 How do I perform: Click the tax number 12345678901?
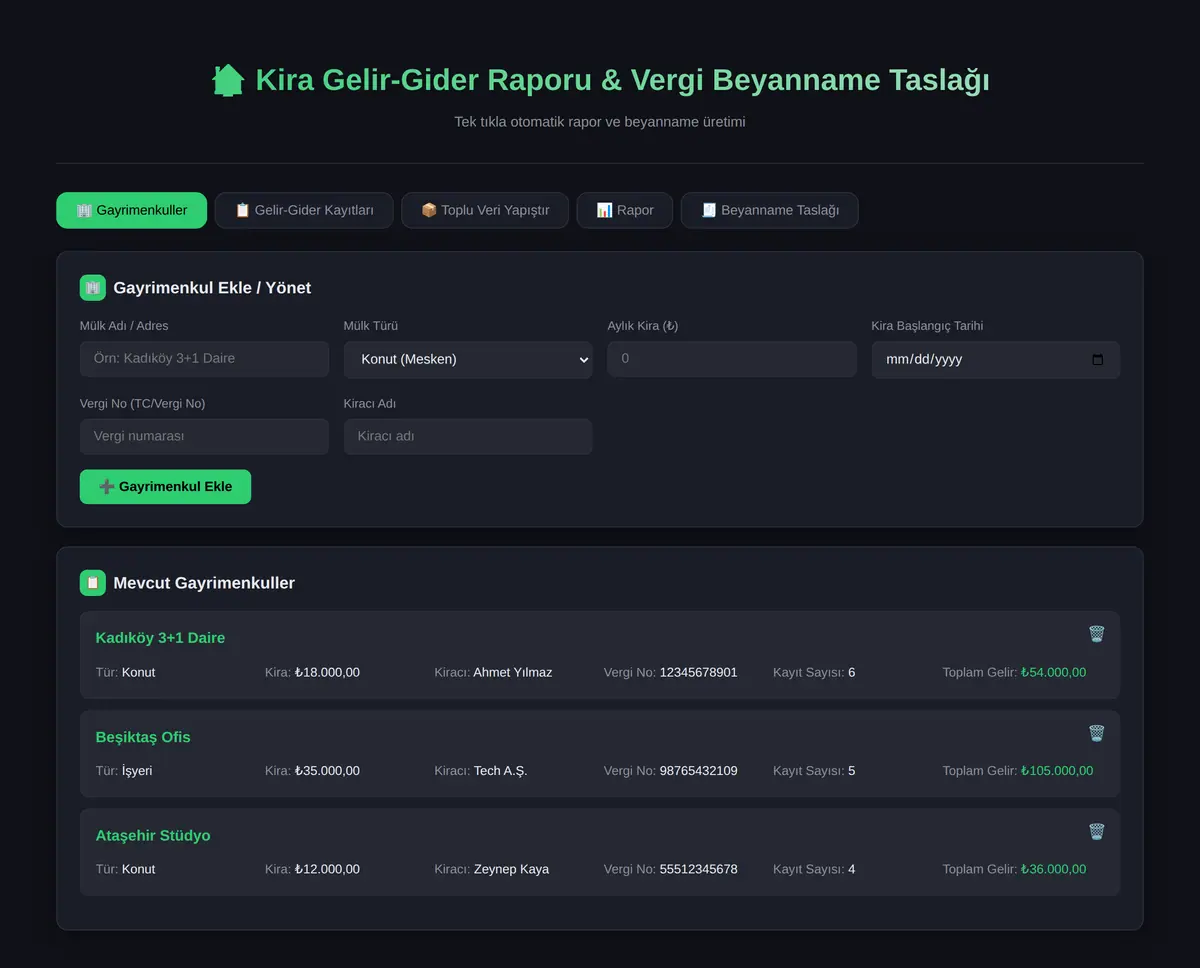698,673
